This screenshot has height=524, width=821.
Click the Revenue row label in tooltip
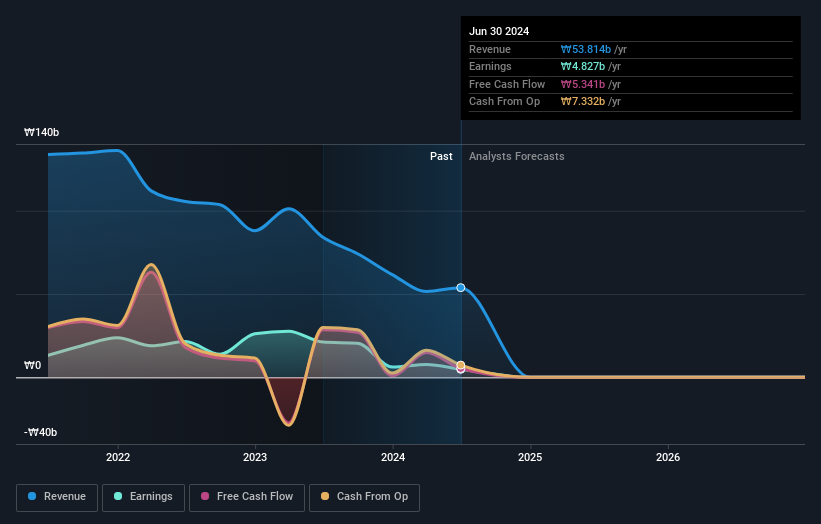pos(490,49)
